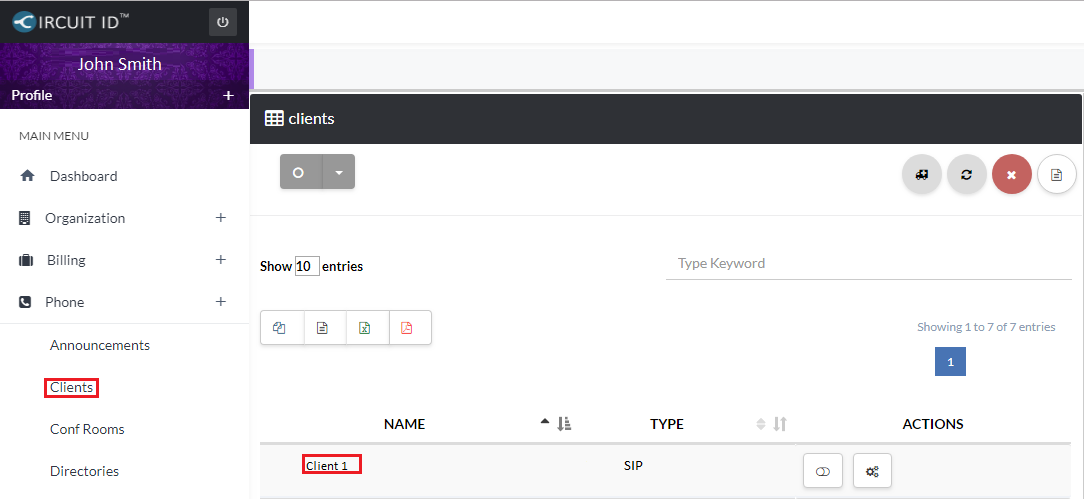Expand the Organization menu
This screenshot has height=499, width=1084.
tap(221, 218)
